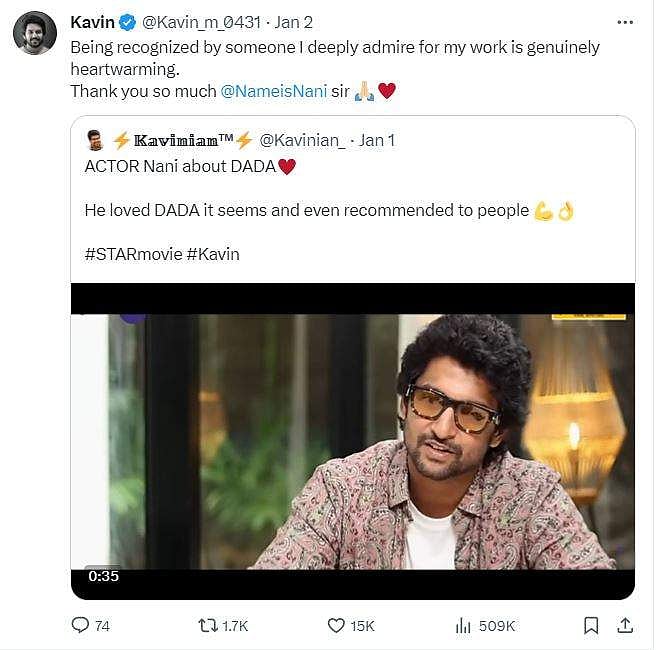Image resolution: width=658 pixels, height=650 pixels.
Task: Click the reply speech bubble icon
Action: (81, 625)
